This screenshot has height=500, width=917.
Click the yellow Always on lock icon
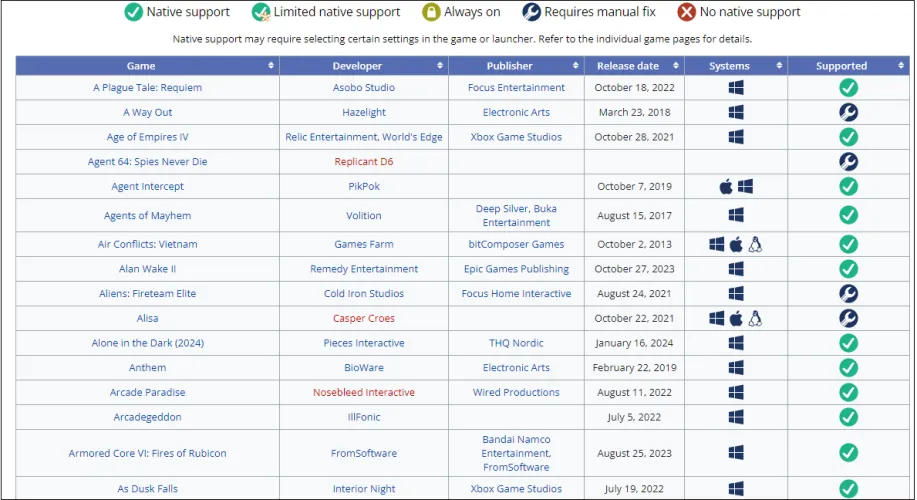pyautogui.click(x=431, y=12)
